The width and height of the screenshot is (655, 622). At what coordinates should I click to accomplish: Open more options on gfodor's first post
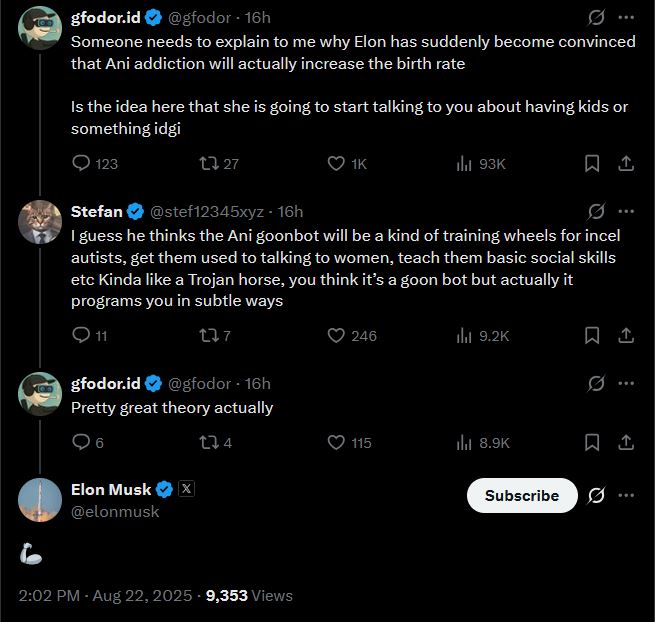pos(627,18)
